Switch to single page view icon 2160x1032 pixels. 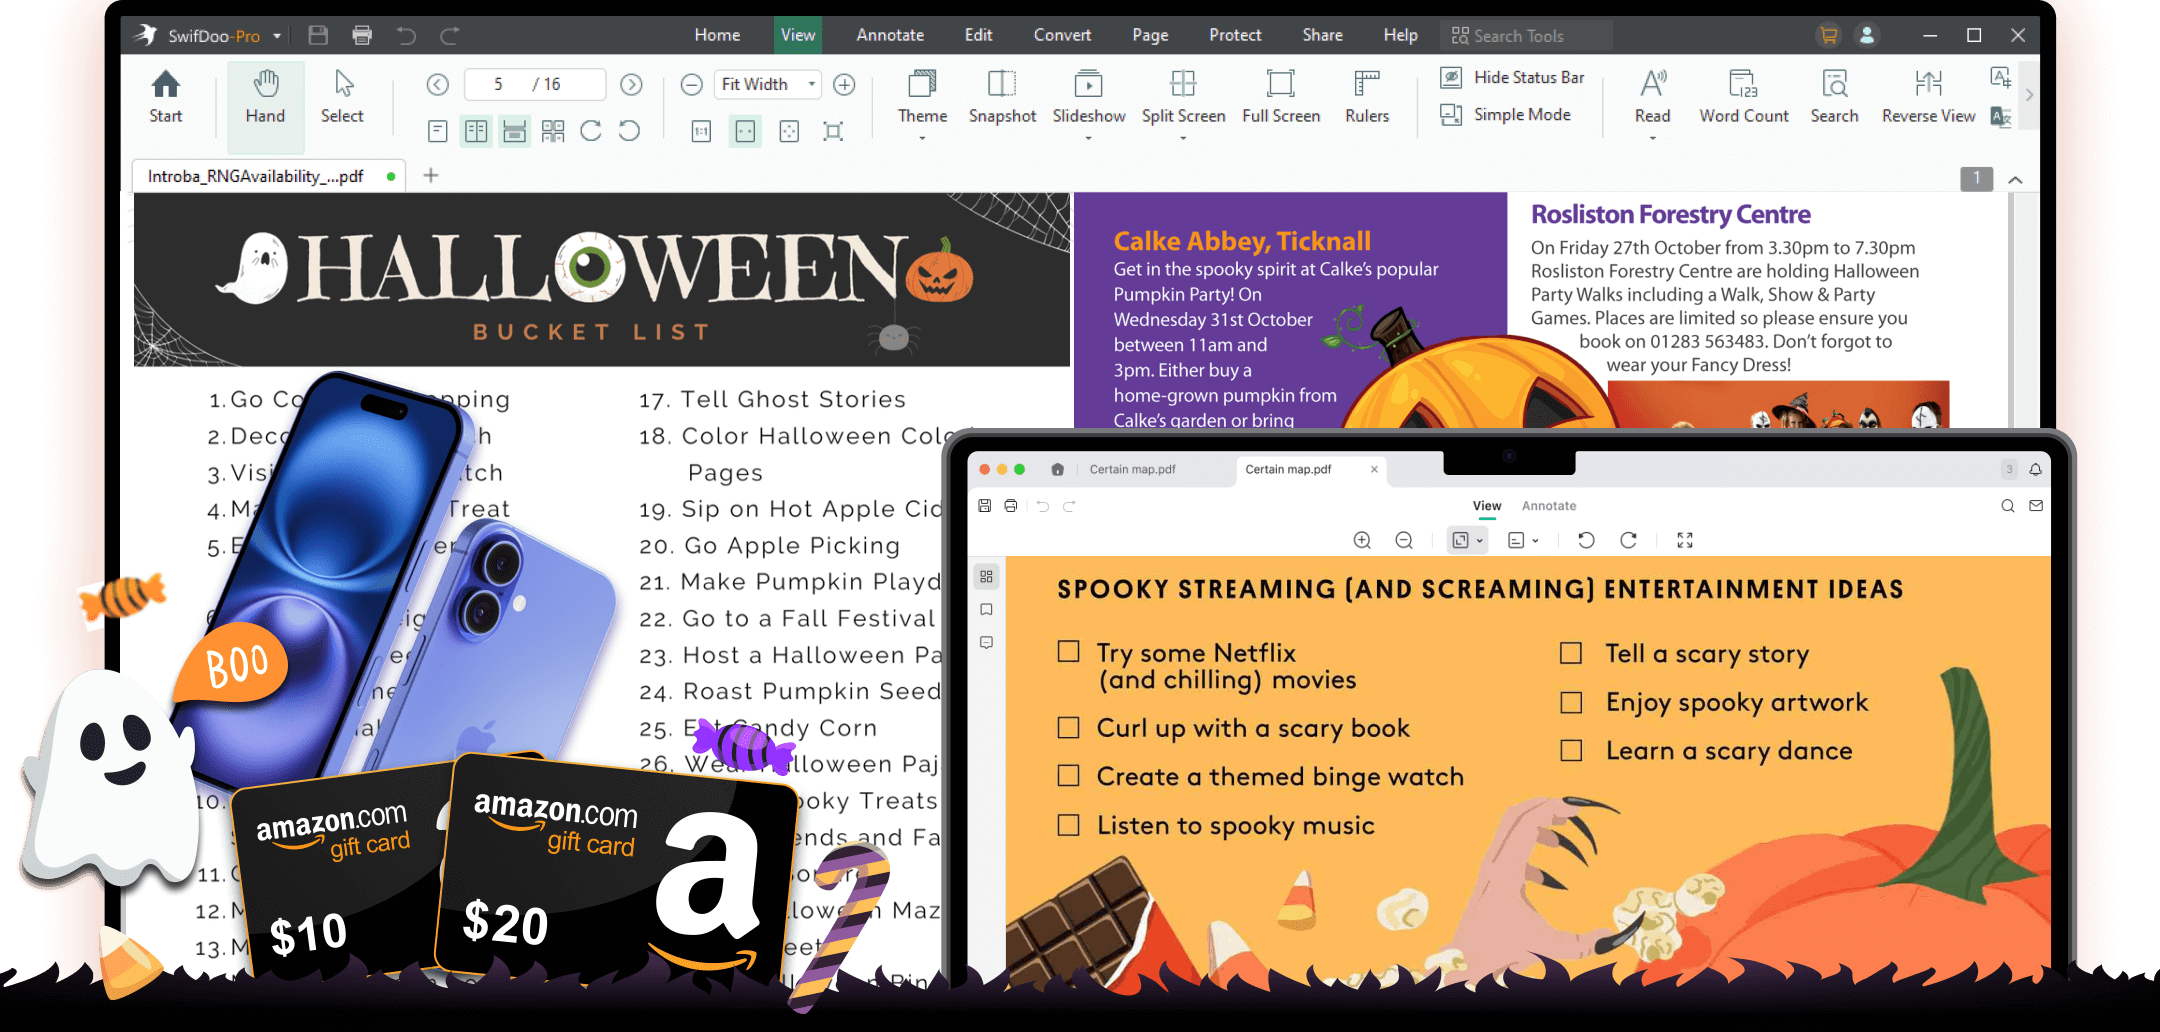(x=437, y=131)
